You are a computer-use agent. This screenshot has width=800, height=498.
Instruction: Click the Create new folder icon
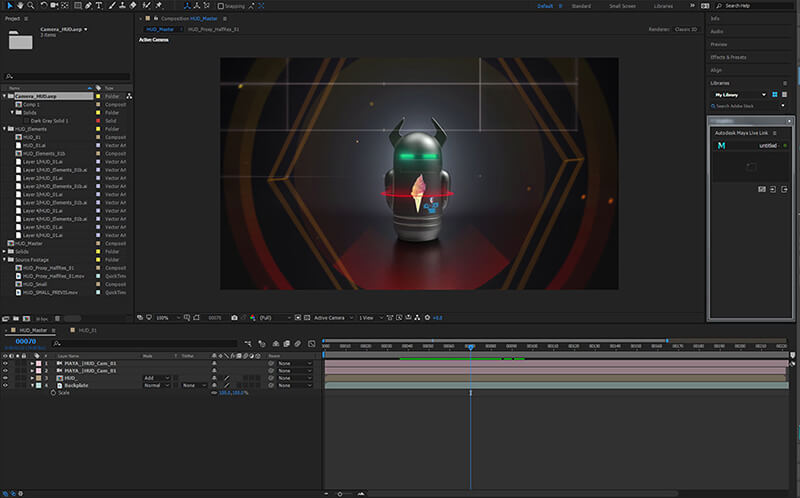[16, 318]
